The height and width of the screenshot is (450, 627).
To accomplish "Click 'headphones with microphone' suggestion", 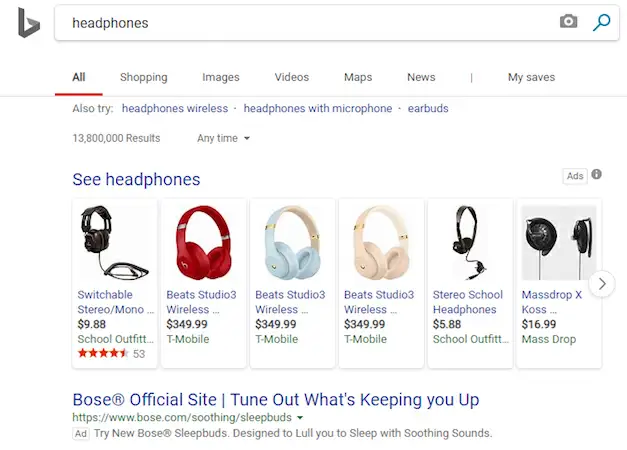I will (317, 108).
